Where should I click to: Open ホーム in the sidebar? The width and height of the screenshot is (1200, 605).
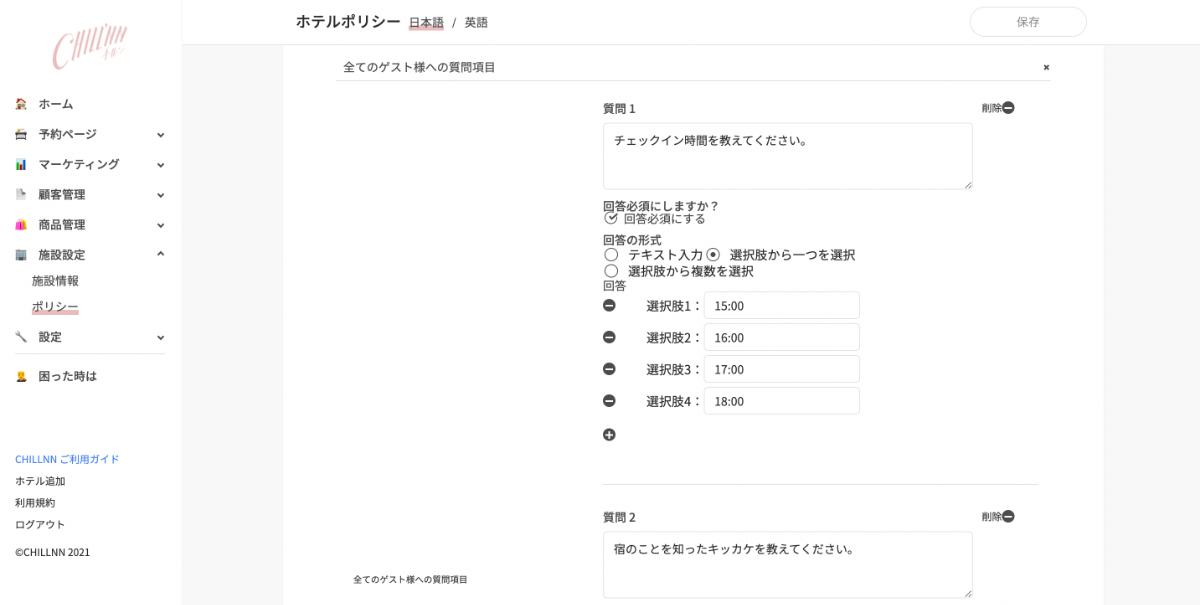coord(56,104)
